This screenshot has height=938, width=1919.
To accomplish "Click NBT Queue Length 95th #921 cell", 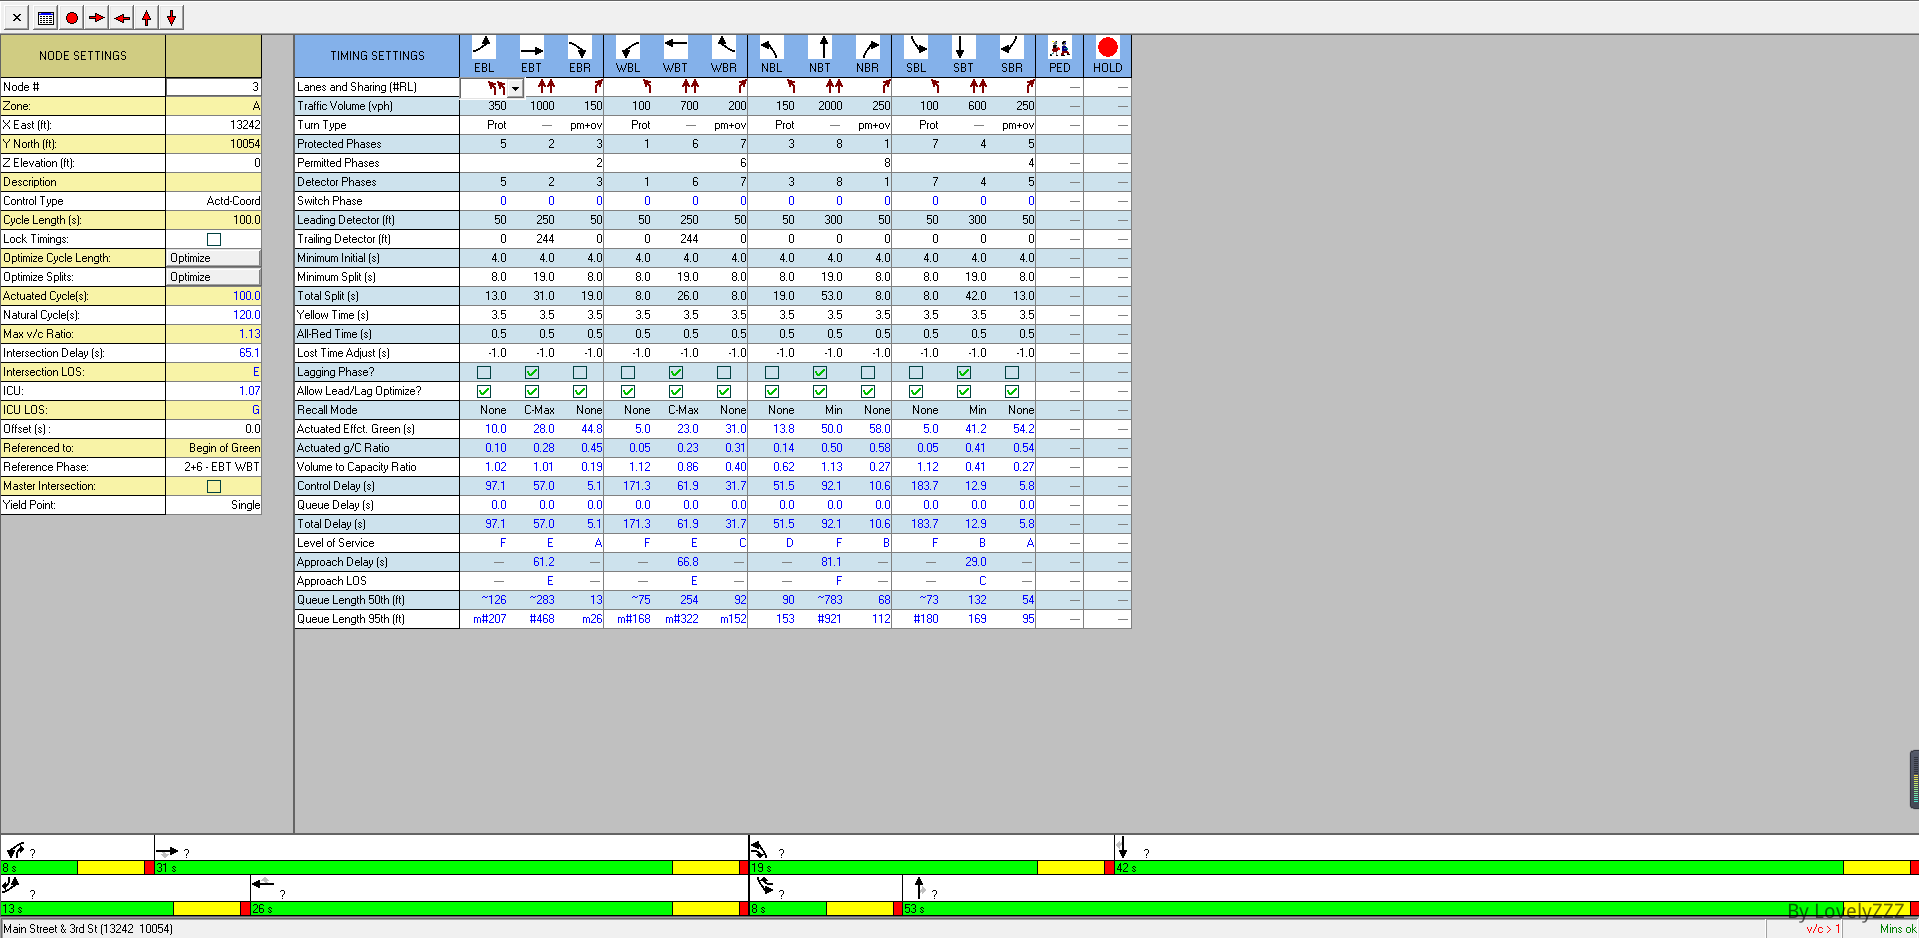I will point(820,619).
